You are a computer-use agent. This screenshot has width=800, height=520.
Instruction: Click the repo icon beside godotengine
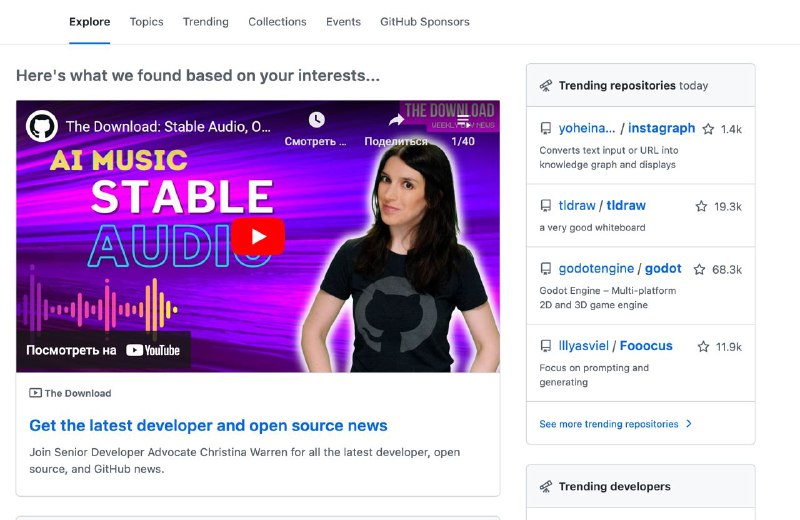(x=545, y=269)
